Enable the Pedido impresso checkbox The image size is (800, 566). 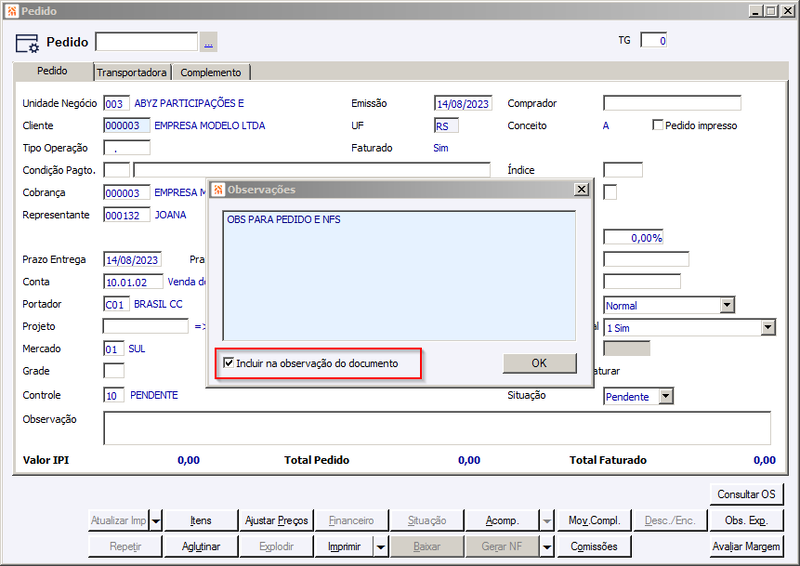[658, 125]
